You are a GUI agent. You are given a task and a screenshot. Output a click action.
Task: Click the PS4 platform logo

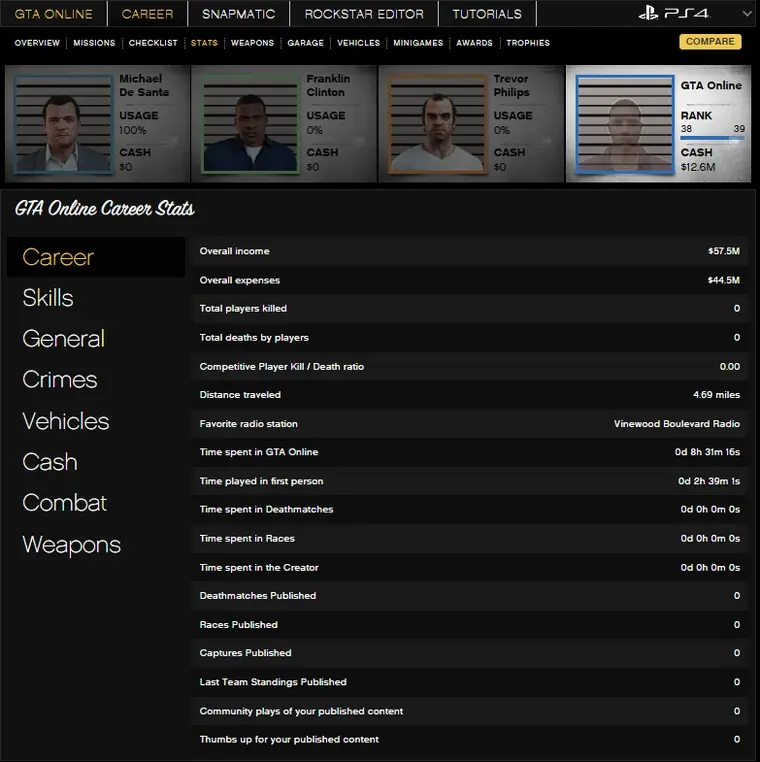coord(675,14)
